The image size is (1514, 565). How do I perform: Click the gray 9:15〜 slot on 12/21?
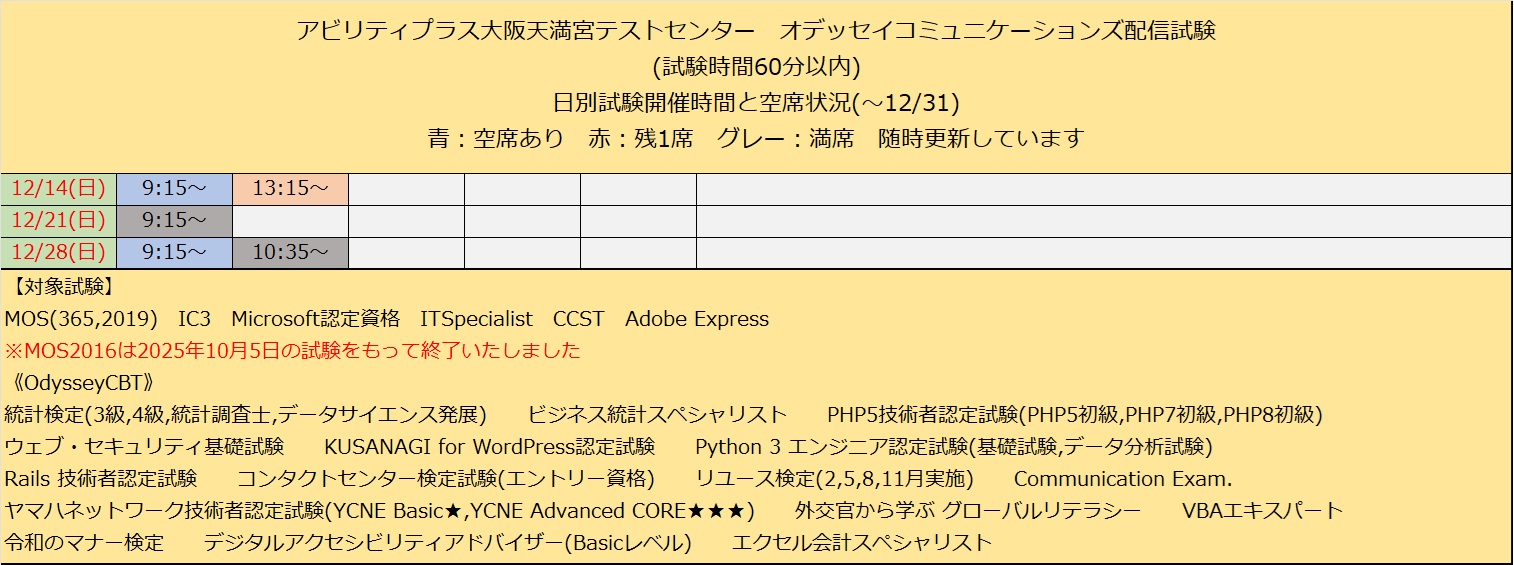(174, 221)
